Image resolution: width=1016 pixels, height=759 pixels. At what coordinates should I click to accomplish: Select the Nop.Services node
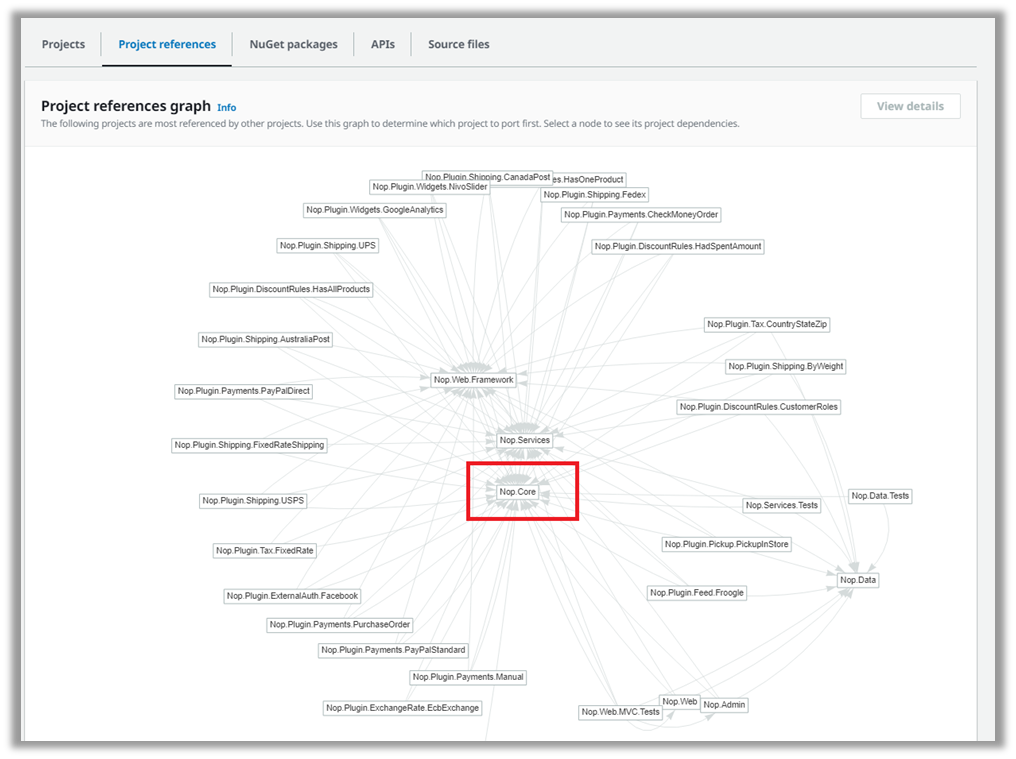[x=525, y=440]
